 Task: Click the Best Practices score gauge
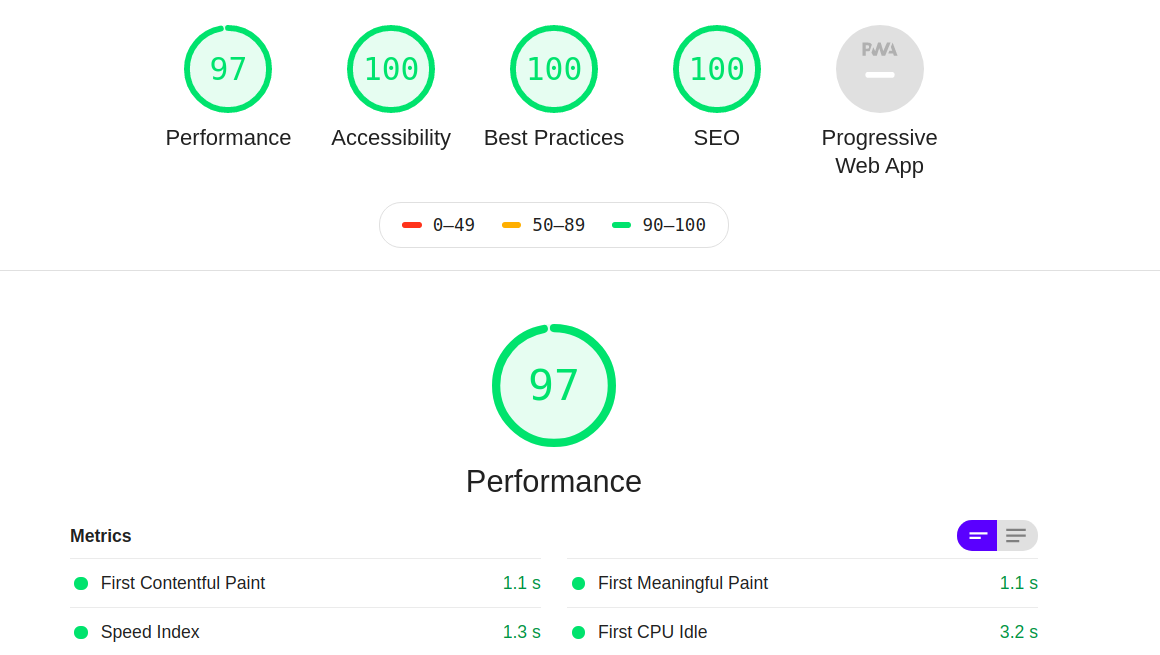(x=554, y=69)
